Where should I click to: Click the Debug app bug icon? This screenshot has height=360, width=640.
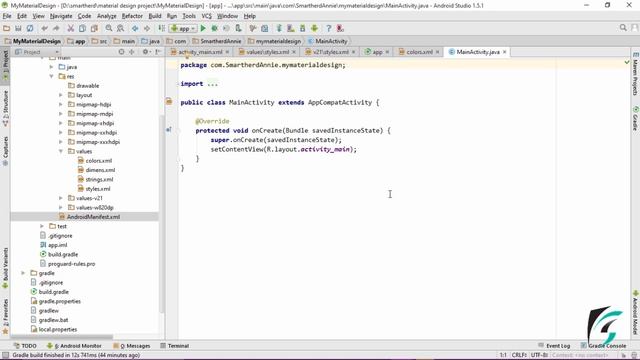coord(214,28)
